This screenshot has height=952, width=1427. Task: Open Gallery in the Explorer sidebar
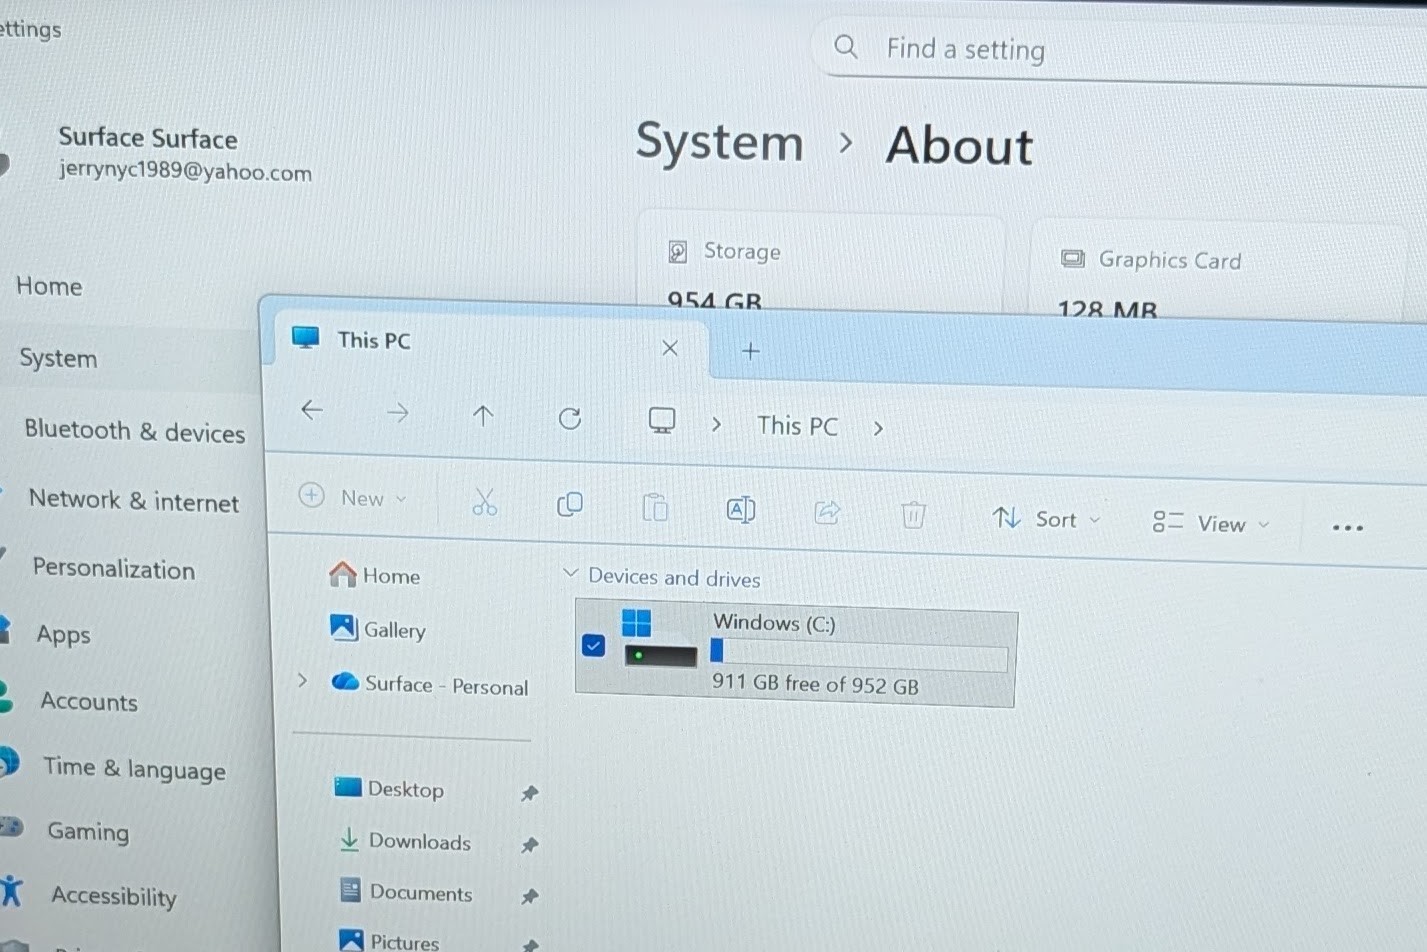(378, 629)
